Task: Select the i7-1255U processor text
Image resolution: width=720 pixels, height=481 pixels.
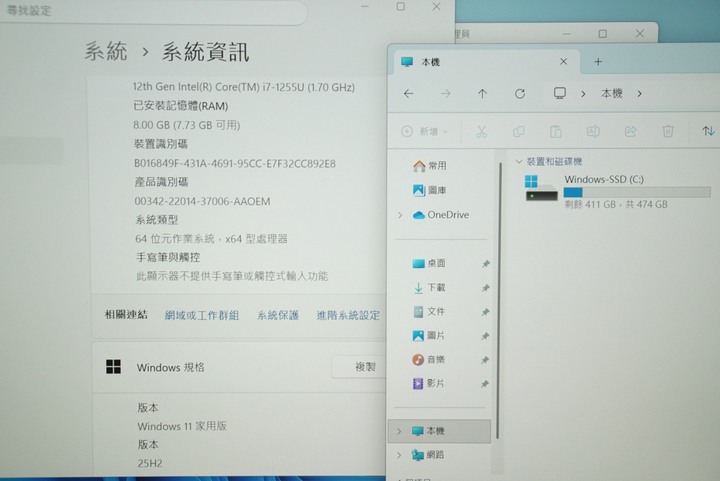Action: click(243, 87)
